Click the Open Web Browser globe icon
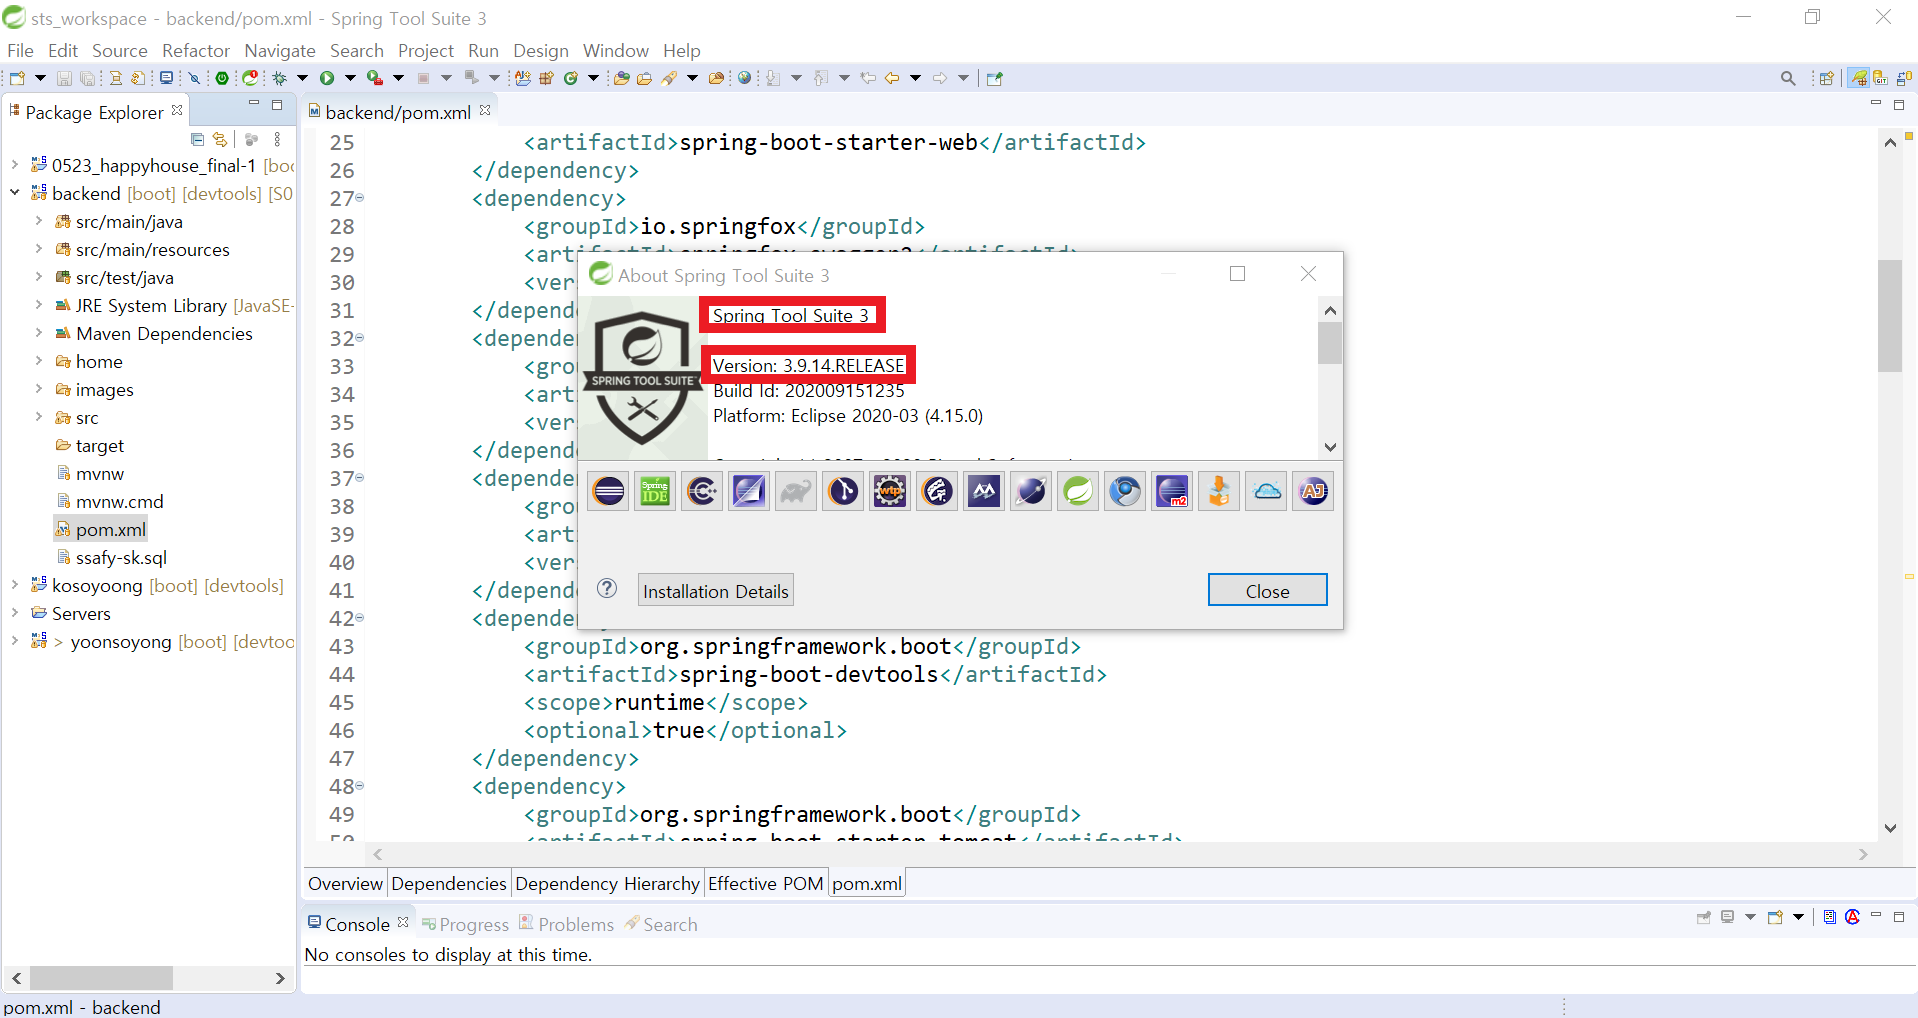Viewport: 1918px width, 1018px height. (x=744, y=78)
